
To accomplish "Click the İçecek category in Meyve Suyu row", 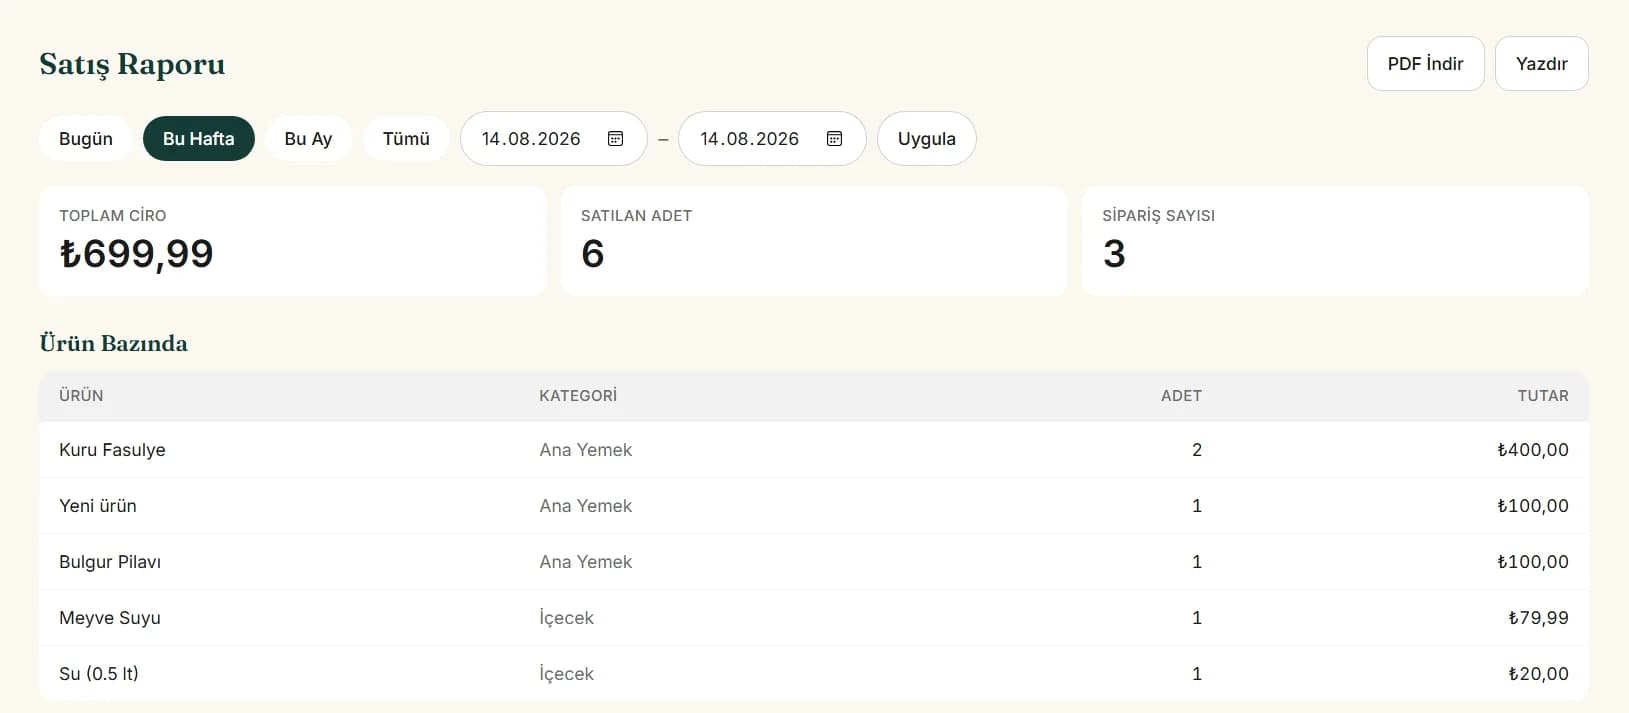I will [x=566, y=618].
